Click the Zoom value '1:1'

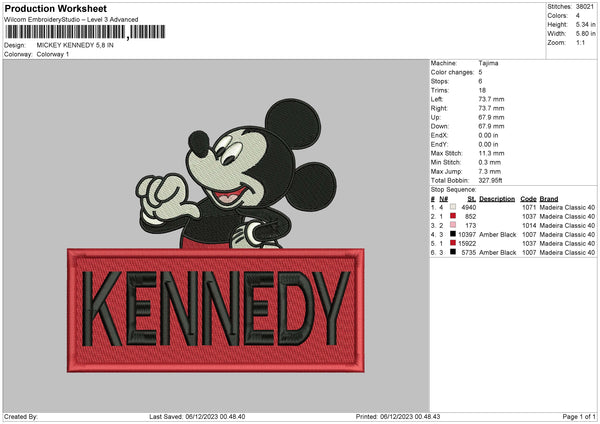(580, 42)
